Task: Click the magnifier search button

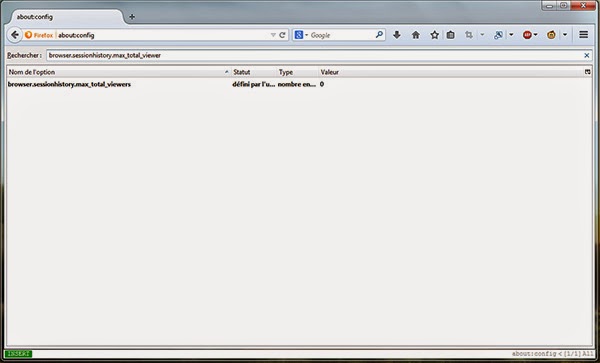Action: click(x=379, y=35)
